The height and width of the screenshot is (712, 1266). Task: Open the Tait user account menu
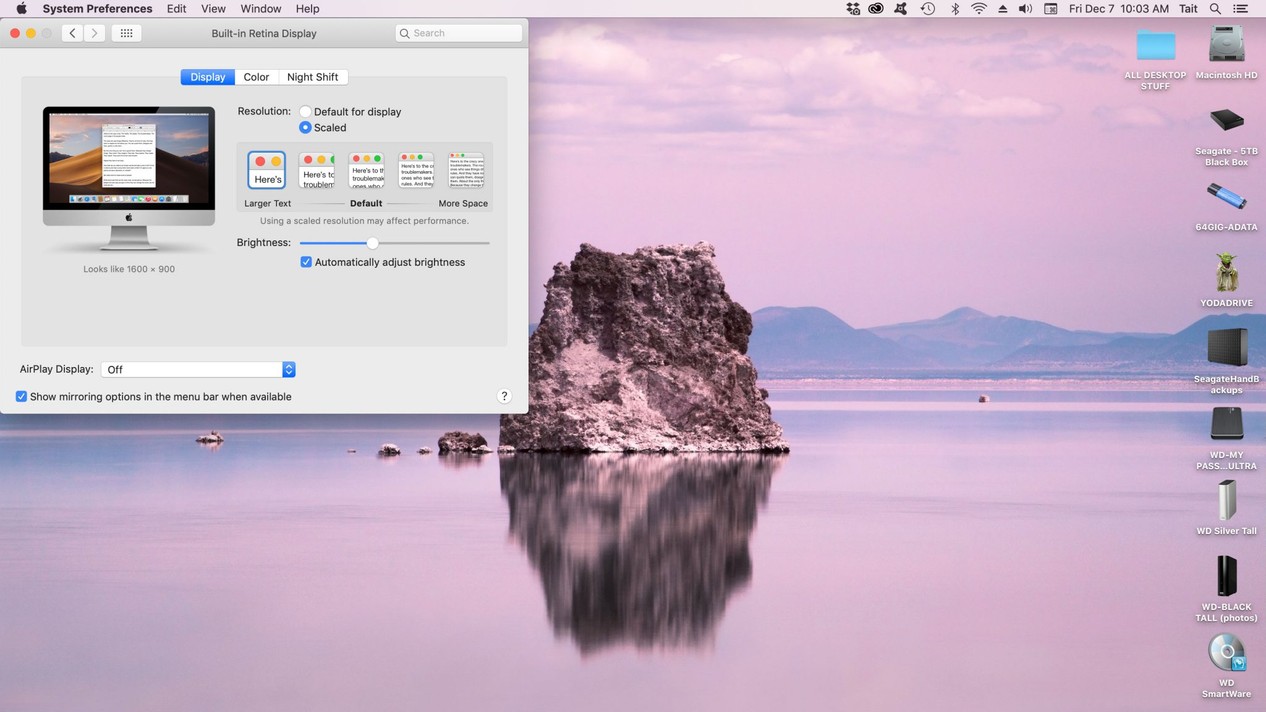(1188, 9)
